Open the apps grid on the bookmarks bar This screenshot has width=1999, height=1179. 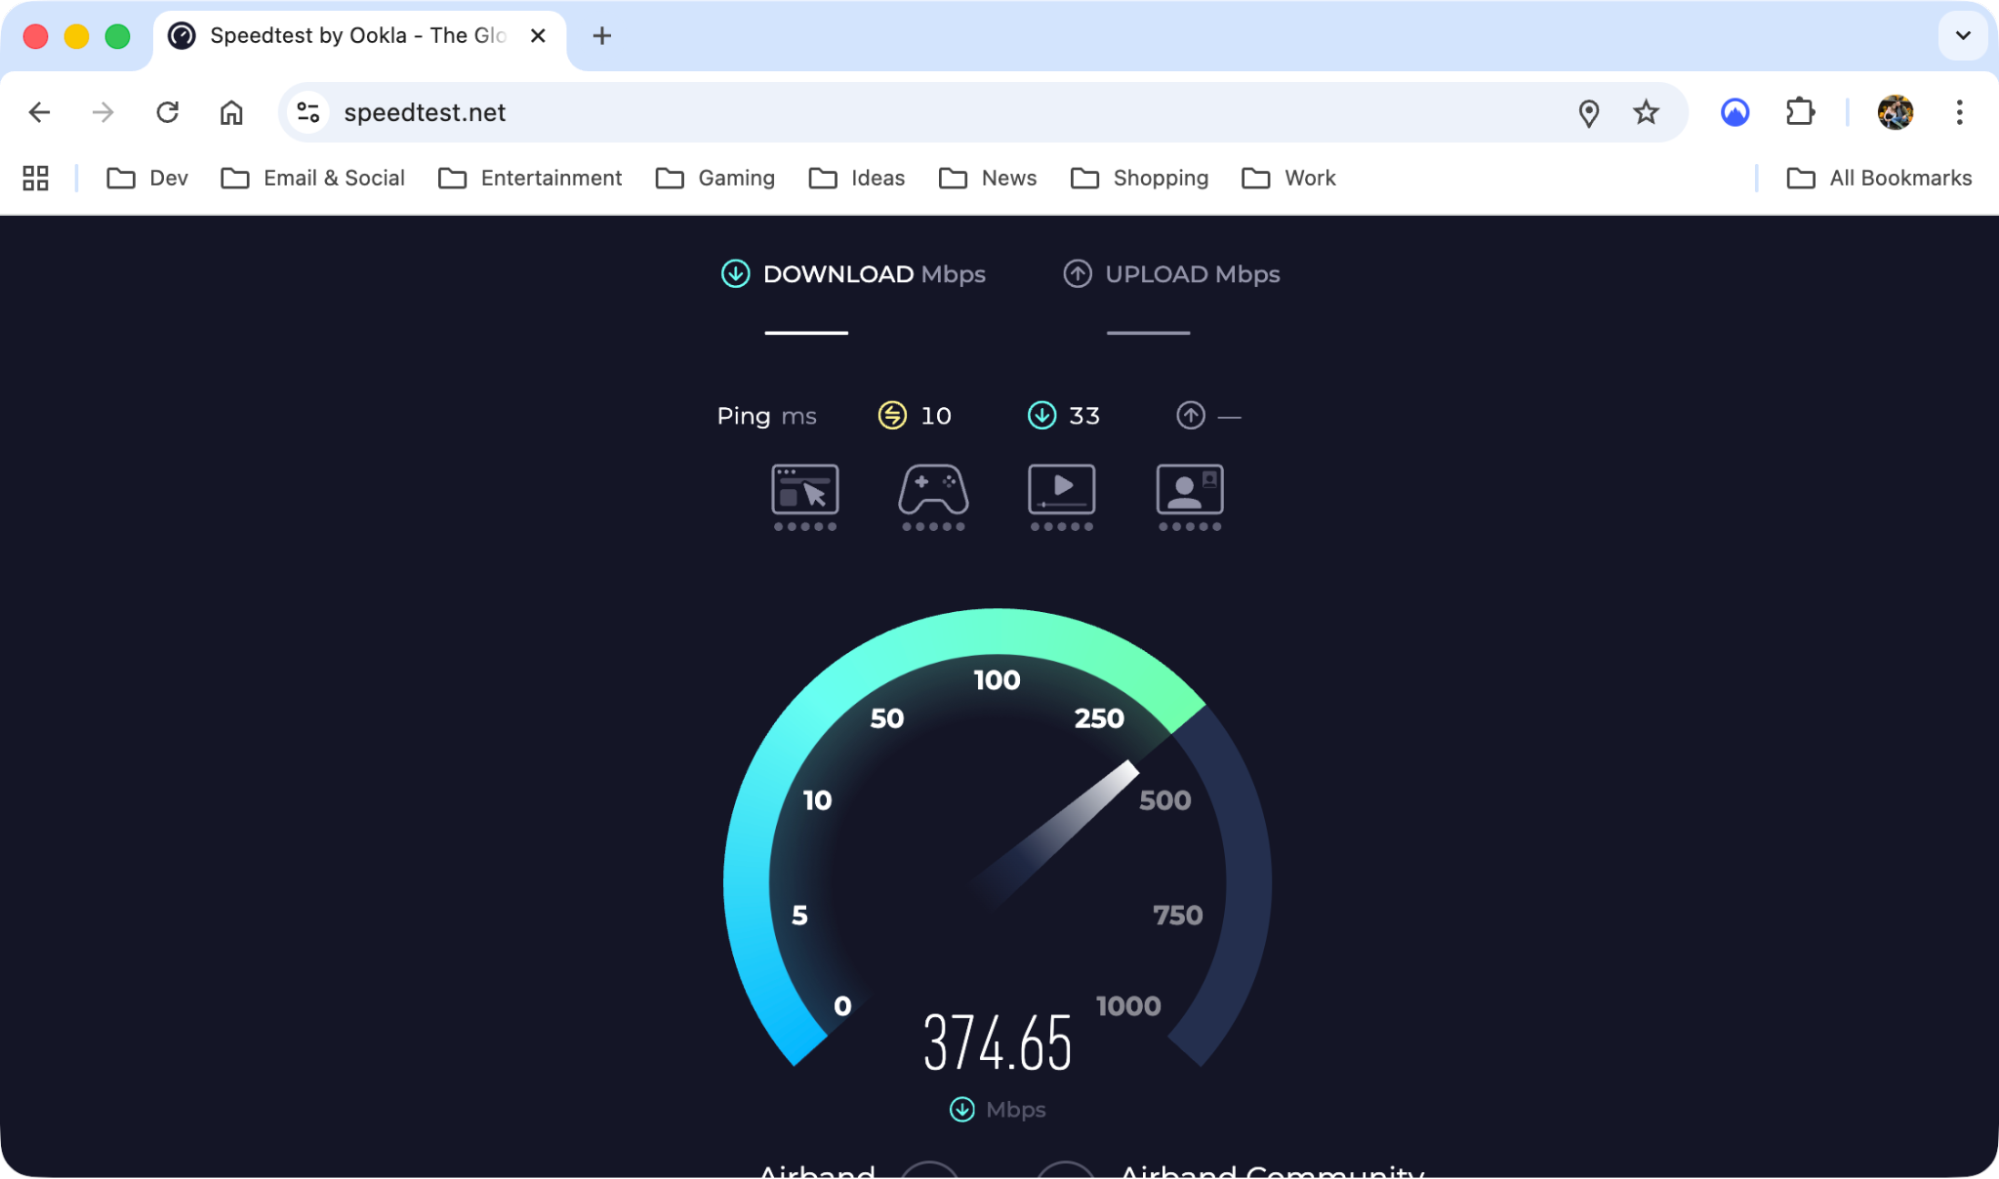35,177
